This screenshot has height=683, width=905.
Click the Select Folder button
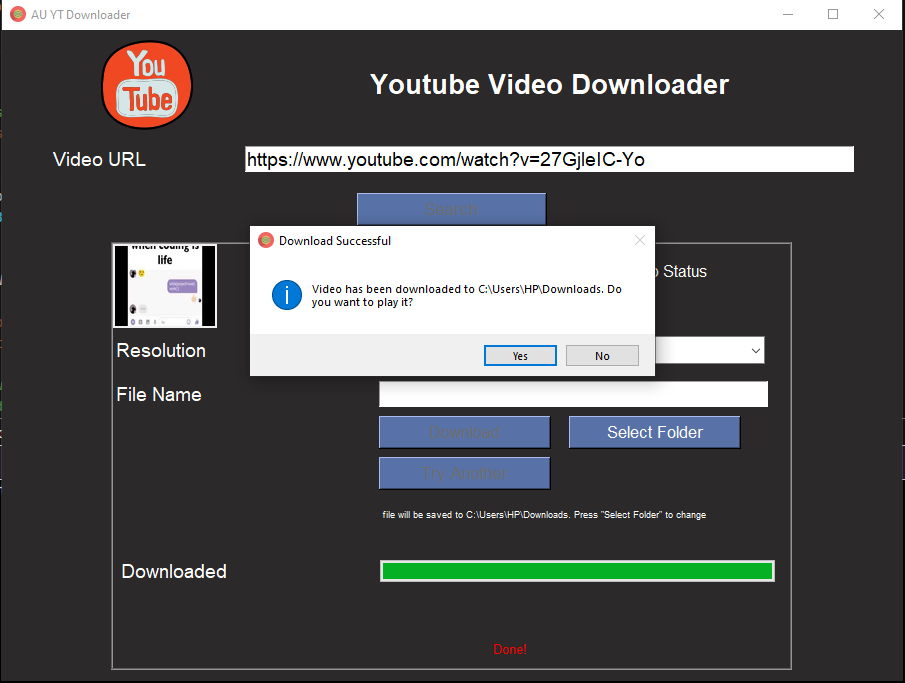655,432
